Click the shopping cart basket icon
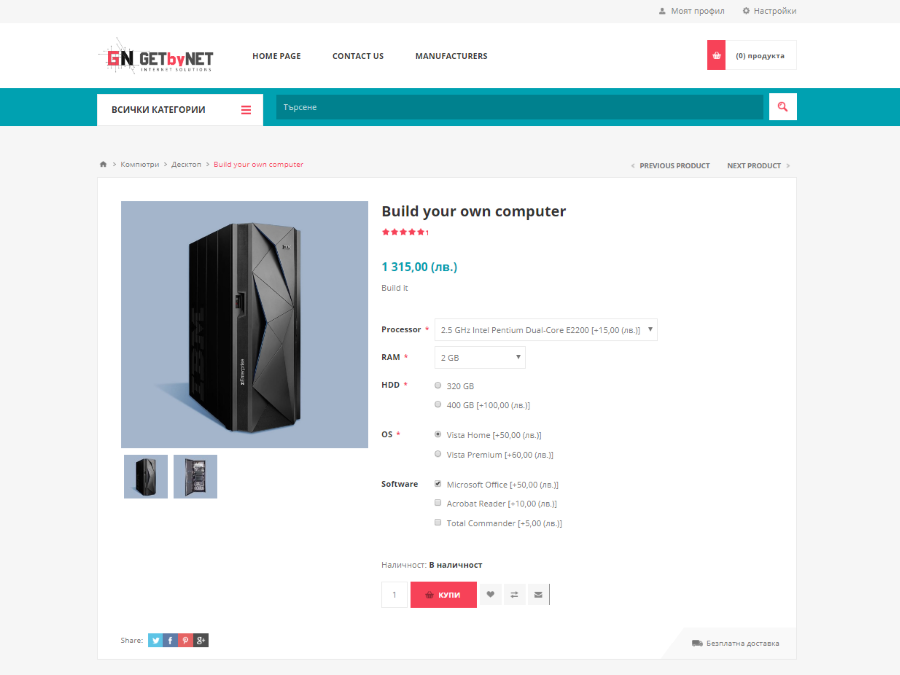 pos(716,56)
